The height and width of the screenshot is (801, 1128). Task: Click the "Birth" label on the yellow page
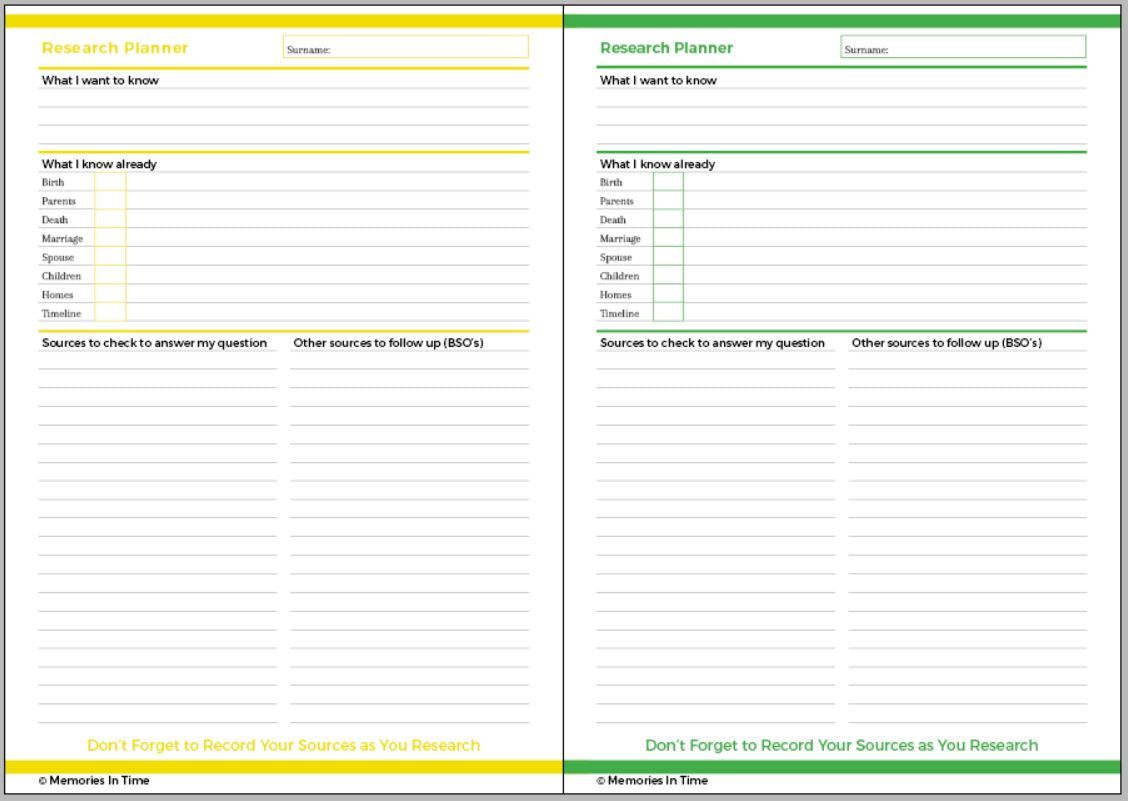click(53, 182)
